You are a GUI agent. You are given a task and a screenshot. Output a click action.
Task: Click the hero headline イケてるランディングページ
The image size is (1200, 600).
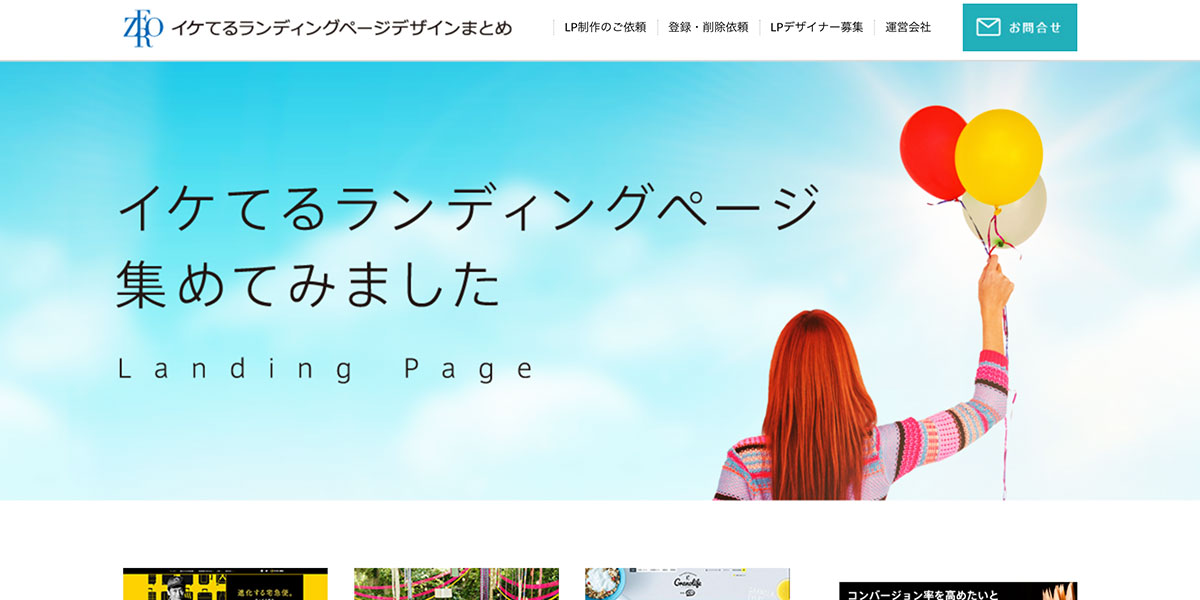468,210
